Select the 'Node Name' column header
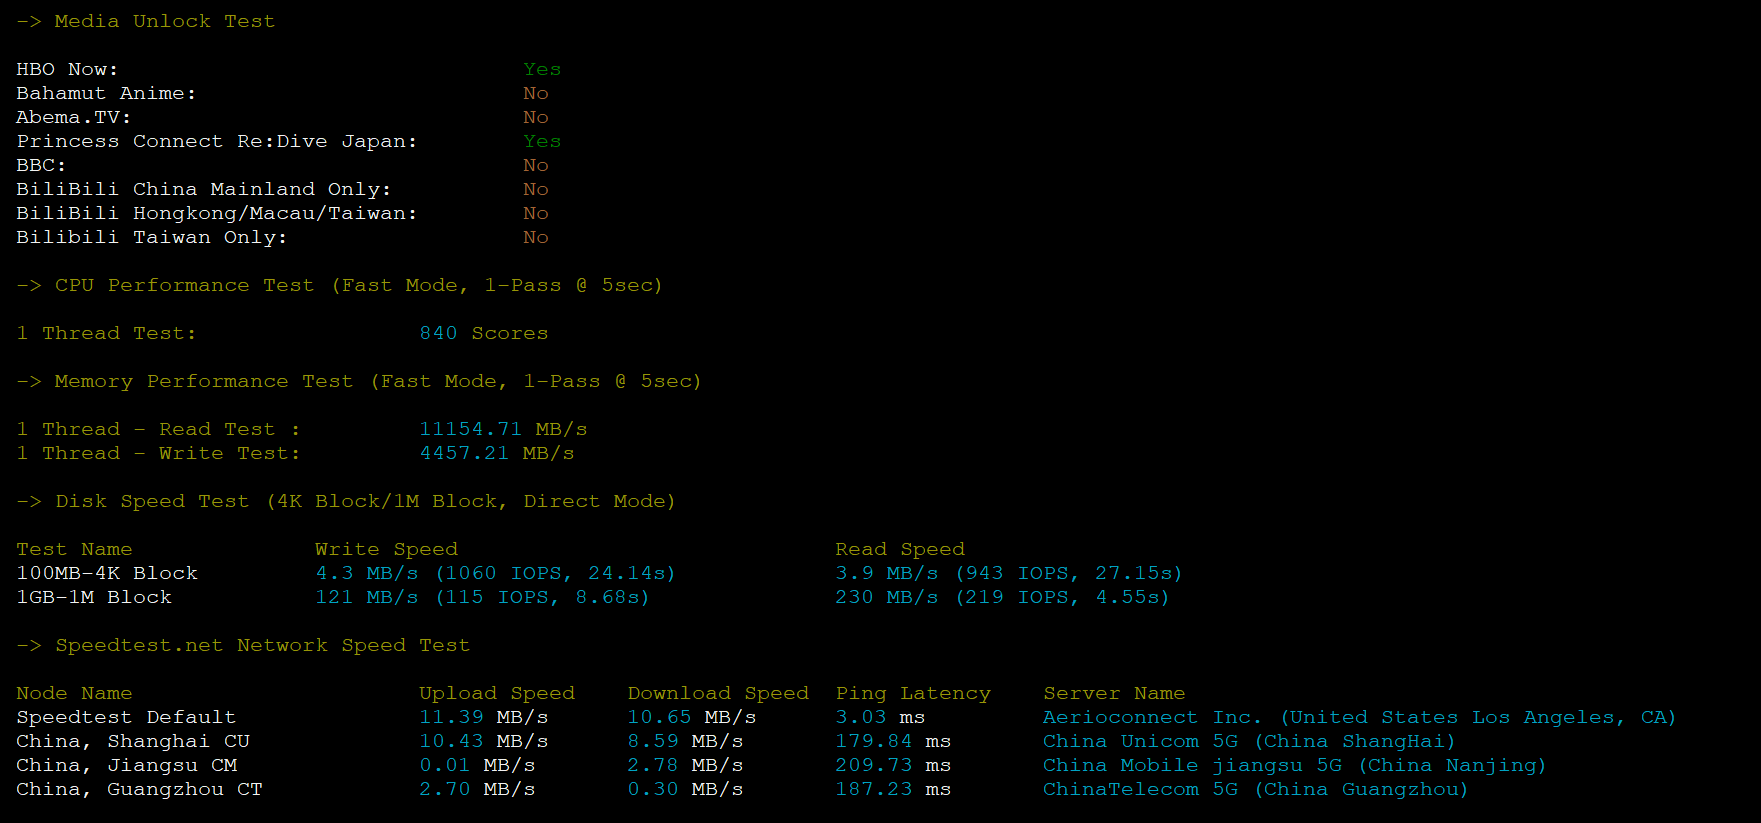 tap(74, 693)
